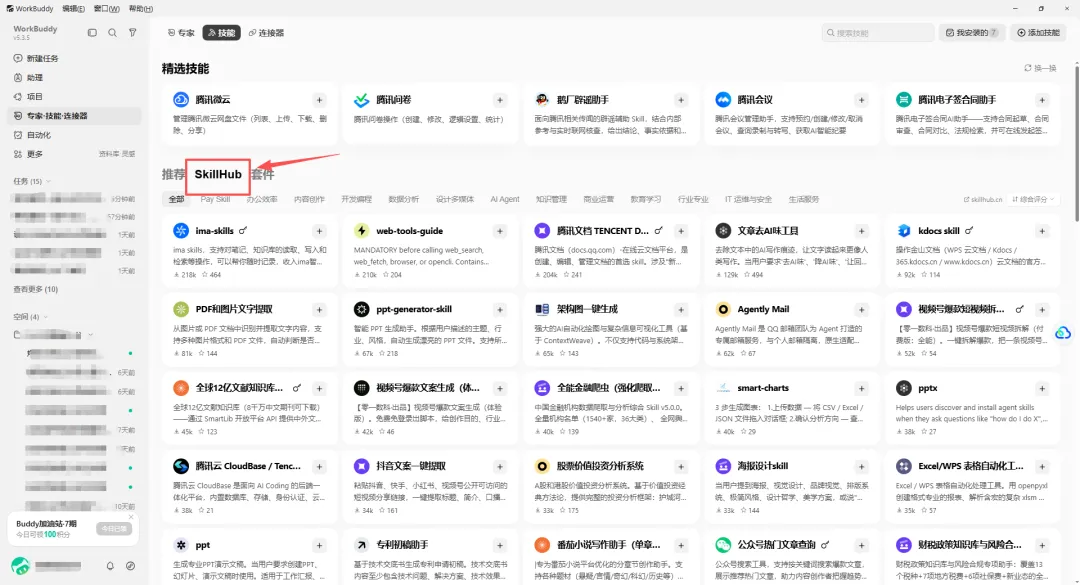Open 新建任务 in the sidebar
The height and width of the screenshot is (585, 1080).
coord(76,59)
